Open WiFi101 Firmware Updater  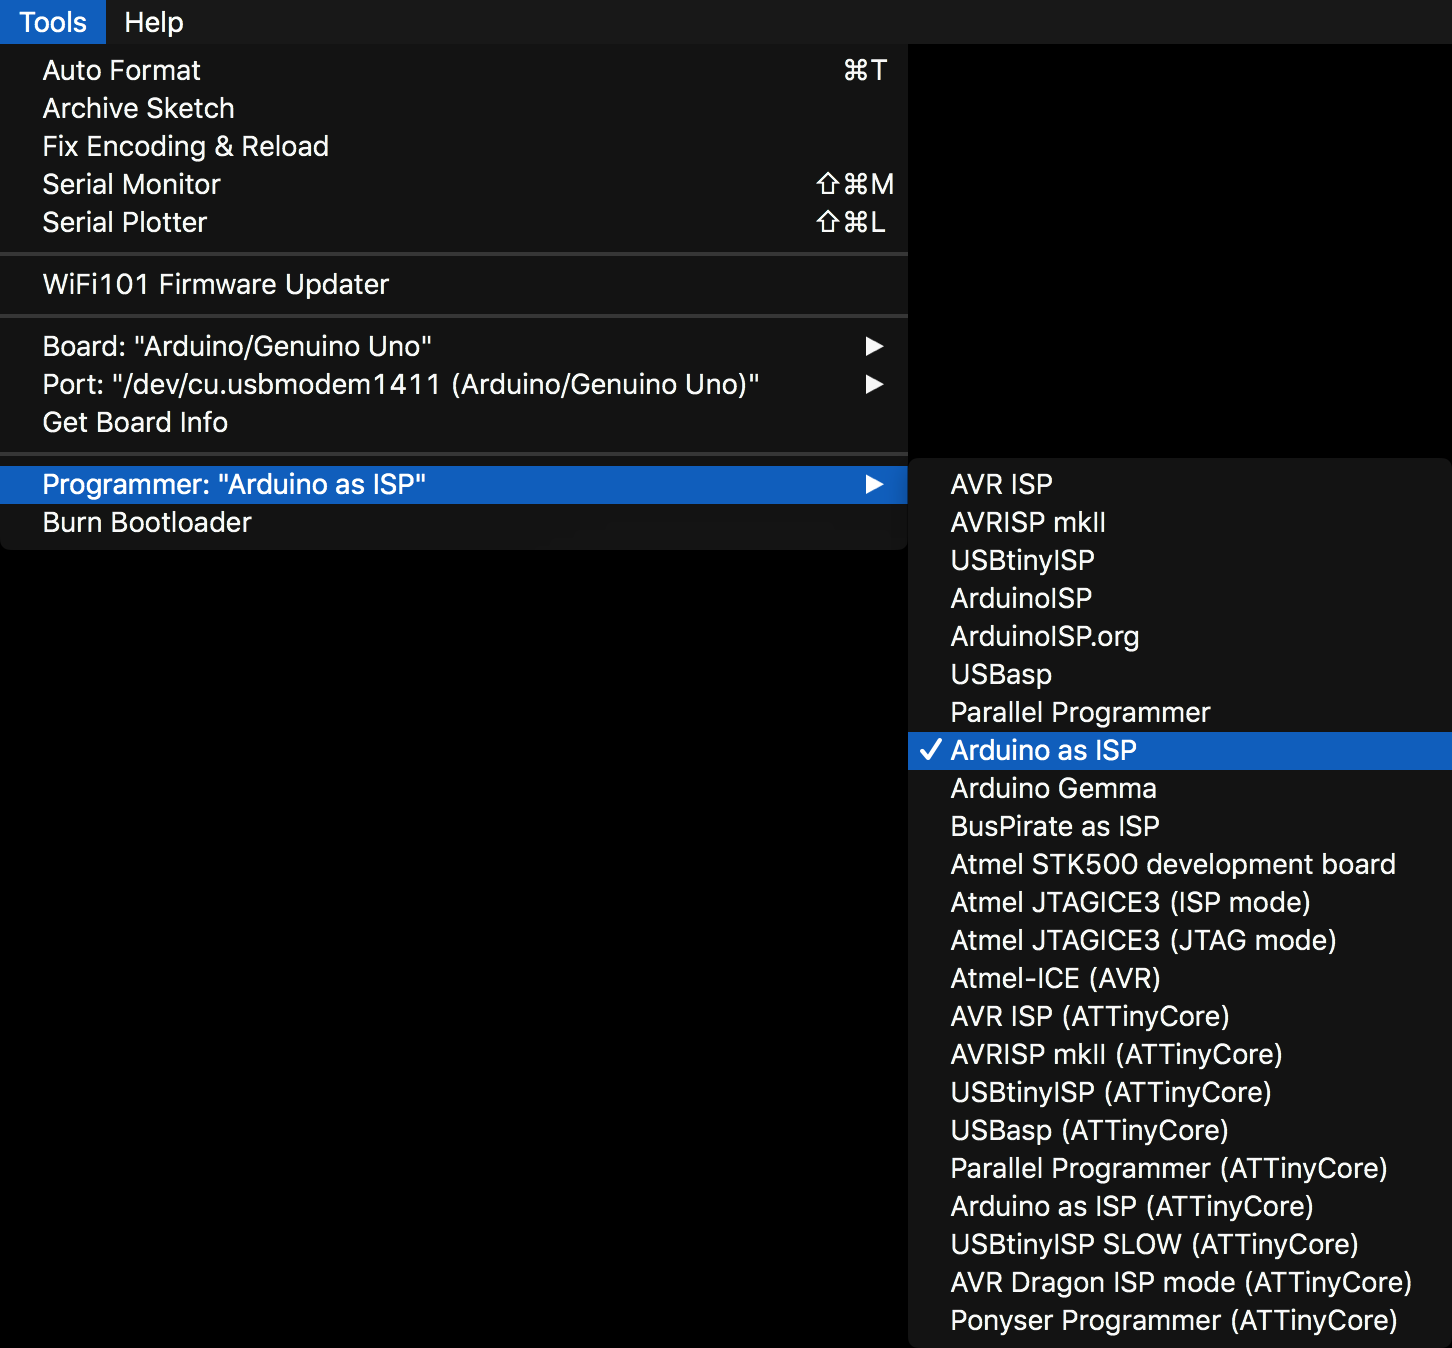click(x=215, y=284)
